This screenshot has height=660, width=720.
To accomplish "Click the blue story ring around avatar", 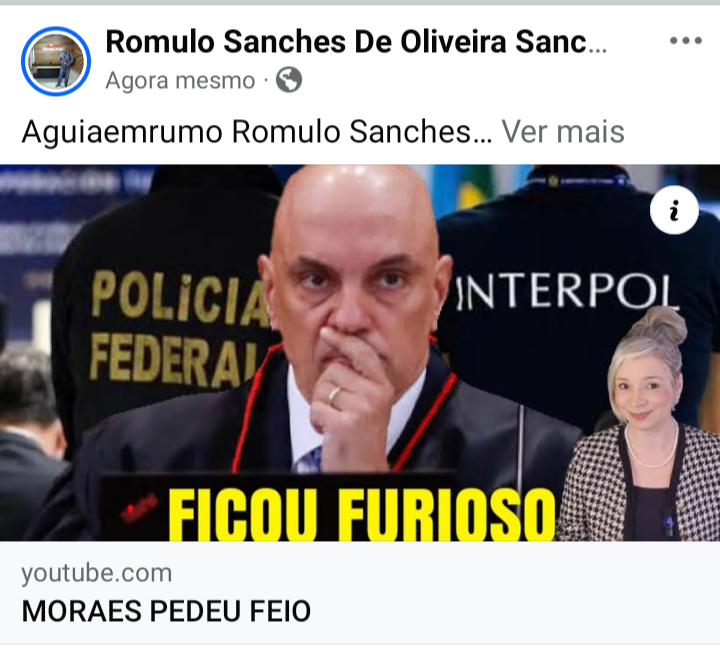I will coord(56,61).
